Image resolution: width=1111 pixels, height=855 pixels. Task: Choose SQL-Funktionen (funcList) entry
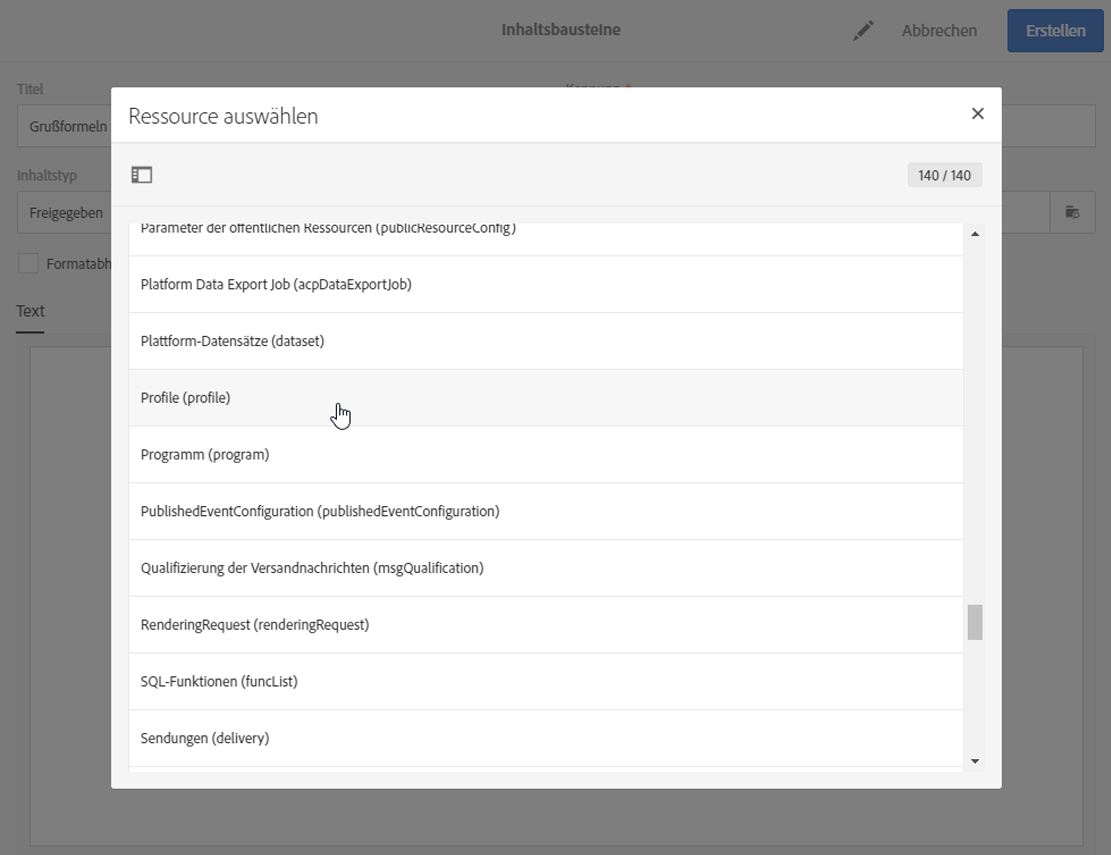tap(219, 682)
